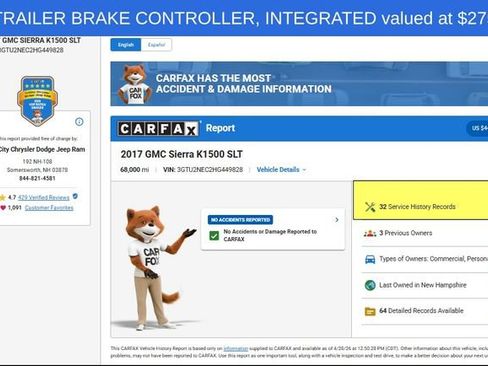Viewport: 488px width, 366px height.
Task: Click the Car Fox banner mascot
Action: pyautogui.click(x=135, y=84)
